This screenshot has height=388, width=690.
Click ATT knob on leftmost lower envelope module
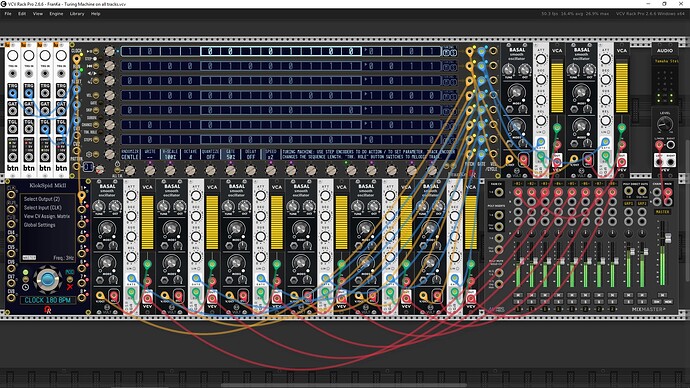(x=131, y=195)
